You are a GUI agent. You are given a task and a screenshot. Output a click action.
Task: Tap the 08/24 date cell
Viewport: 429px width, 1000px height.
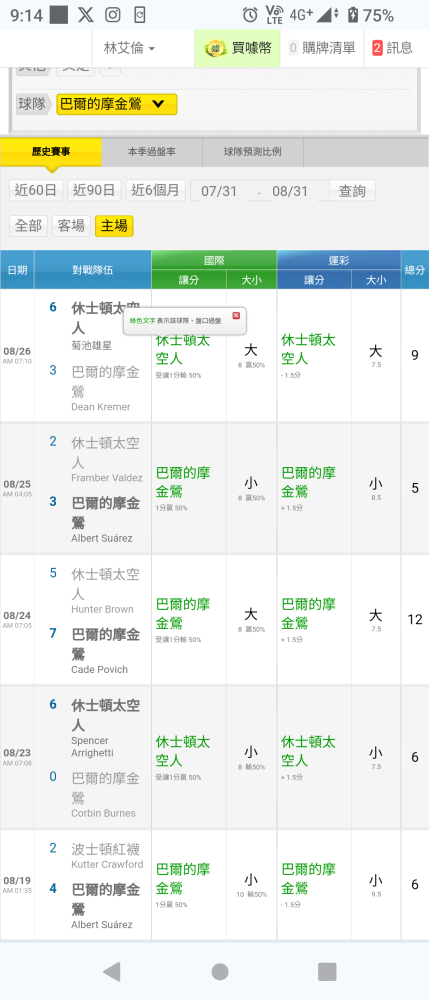click(x=17, y=619)
